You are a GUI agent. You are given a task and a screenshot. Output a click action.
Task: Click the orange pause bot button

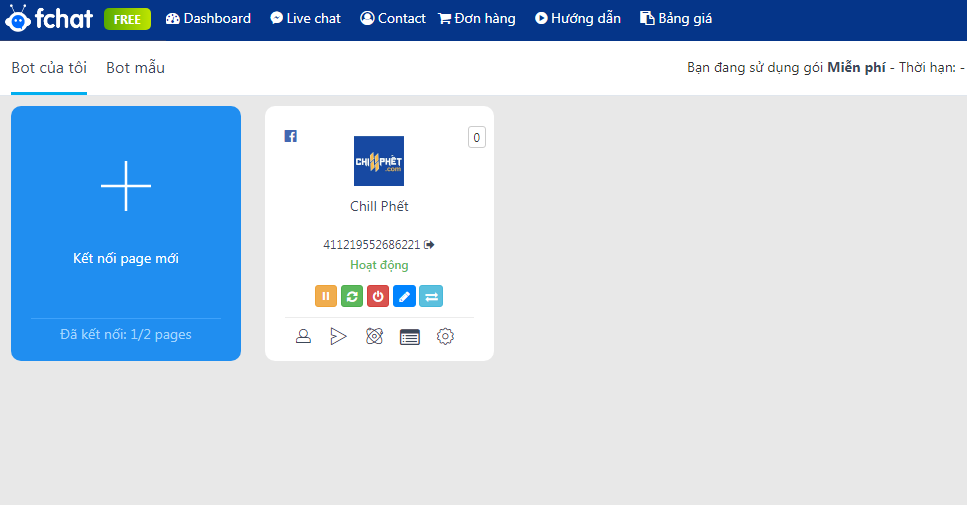[x=326, y=296]
